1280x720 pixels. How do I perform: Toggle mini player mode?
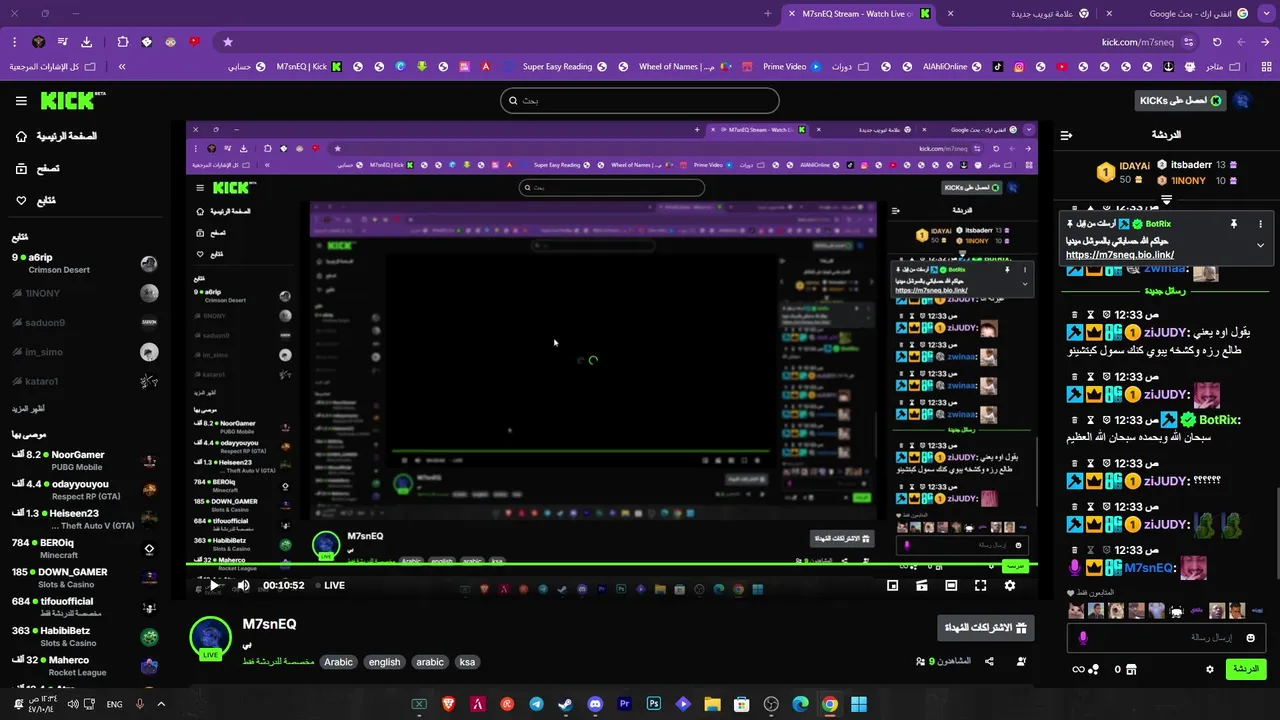[x=892, y=586]
